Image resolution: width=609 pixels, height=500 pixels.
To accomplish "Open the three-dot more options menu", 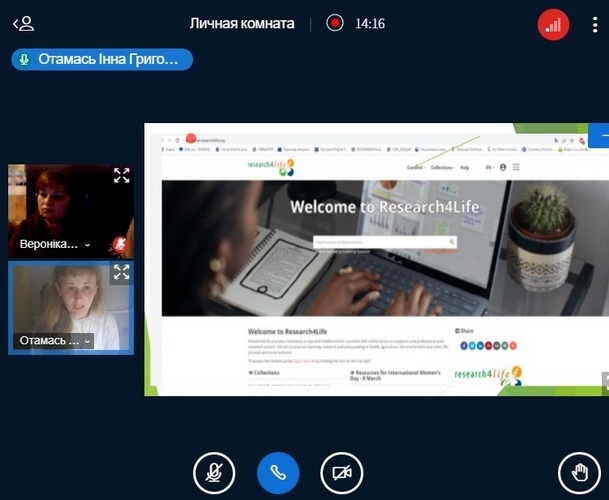I will 594,24.
